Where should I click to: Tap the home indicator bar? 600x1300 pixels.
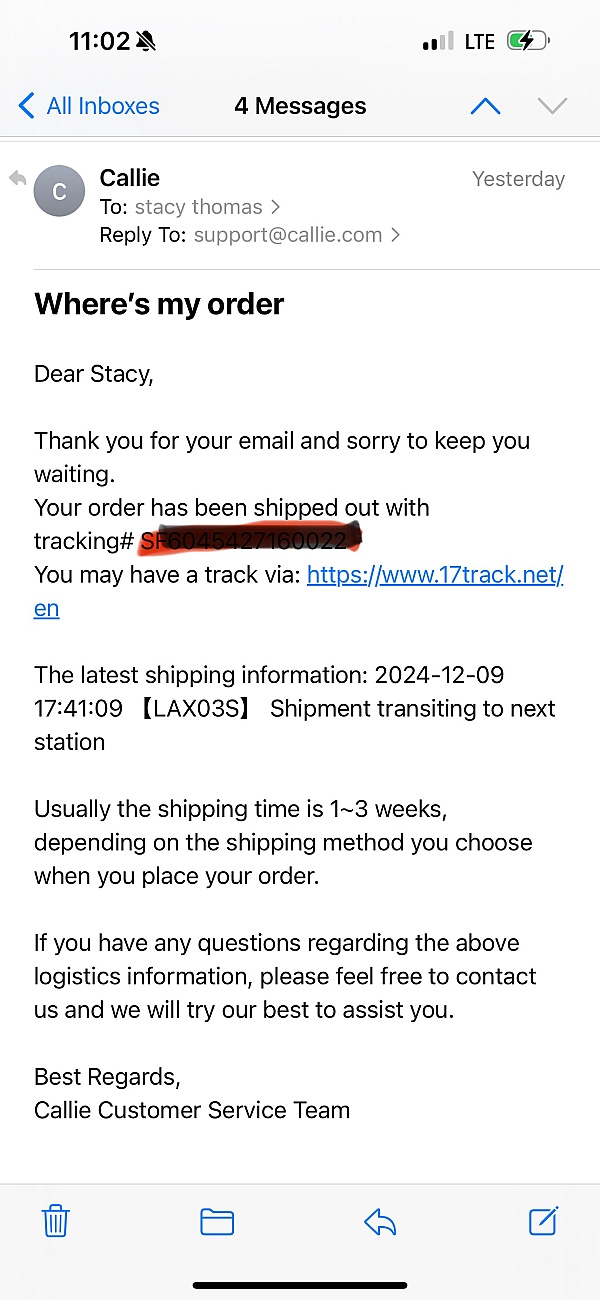click(x=300, y=1285)
